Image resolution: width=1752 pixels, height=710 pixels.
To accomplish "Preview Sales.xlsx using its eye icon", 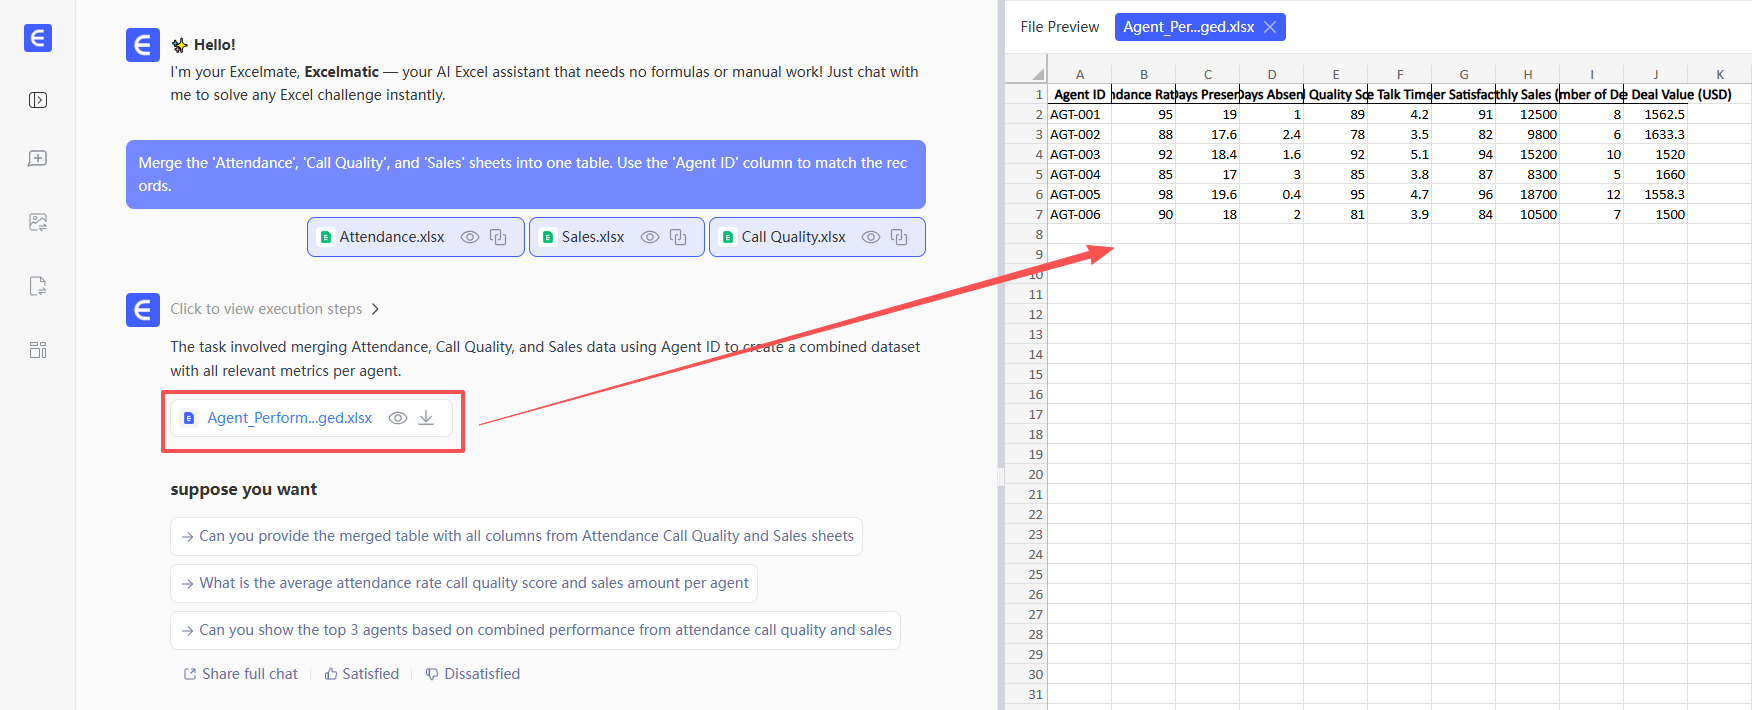I will (x=649, y=237).
